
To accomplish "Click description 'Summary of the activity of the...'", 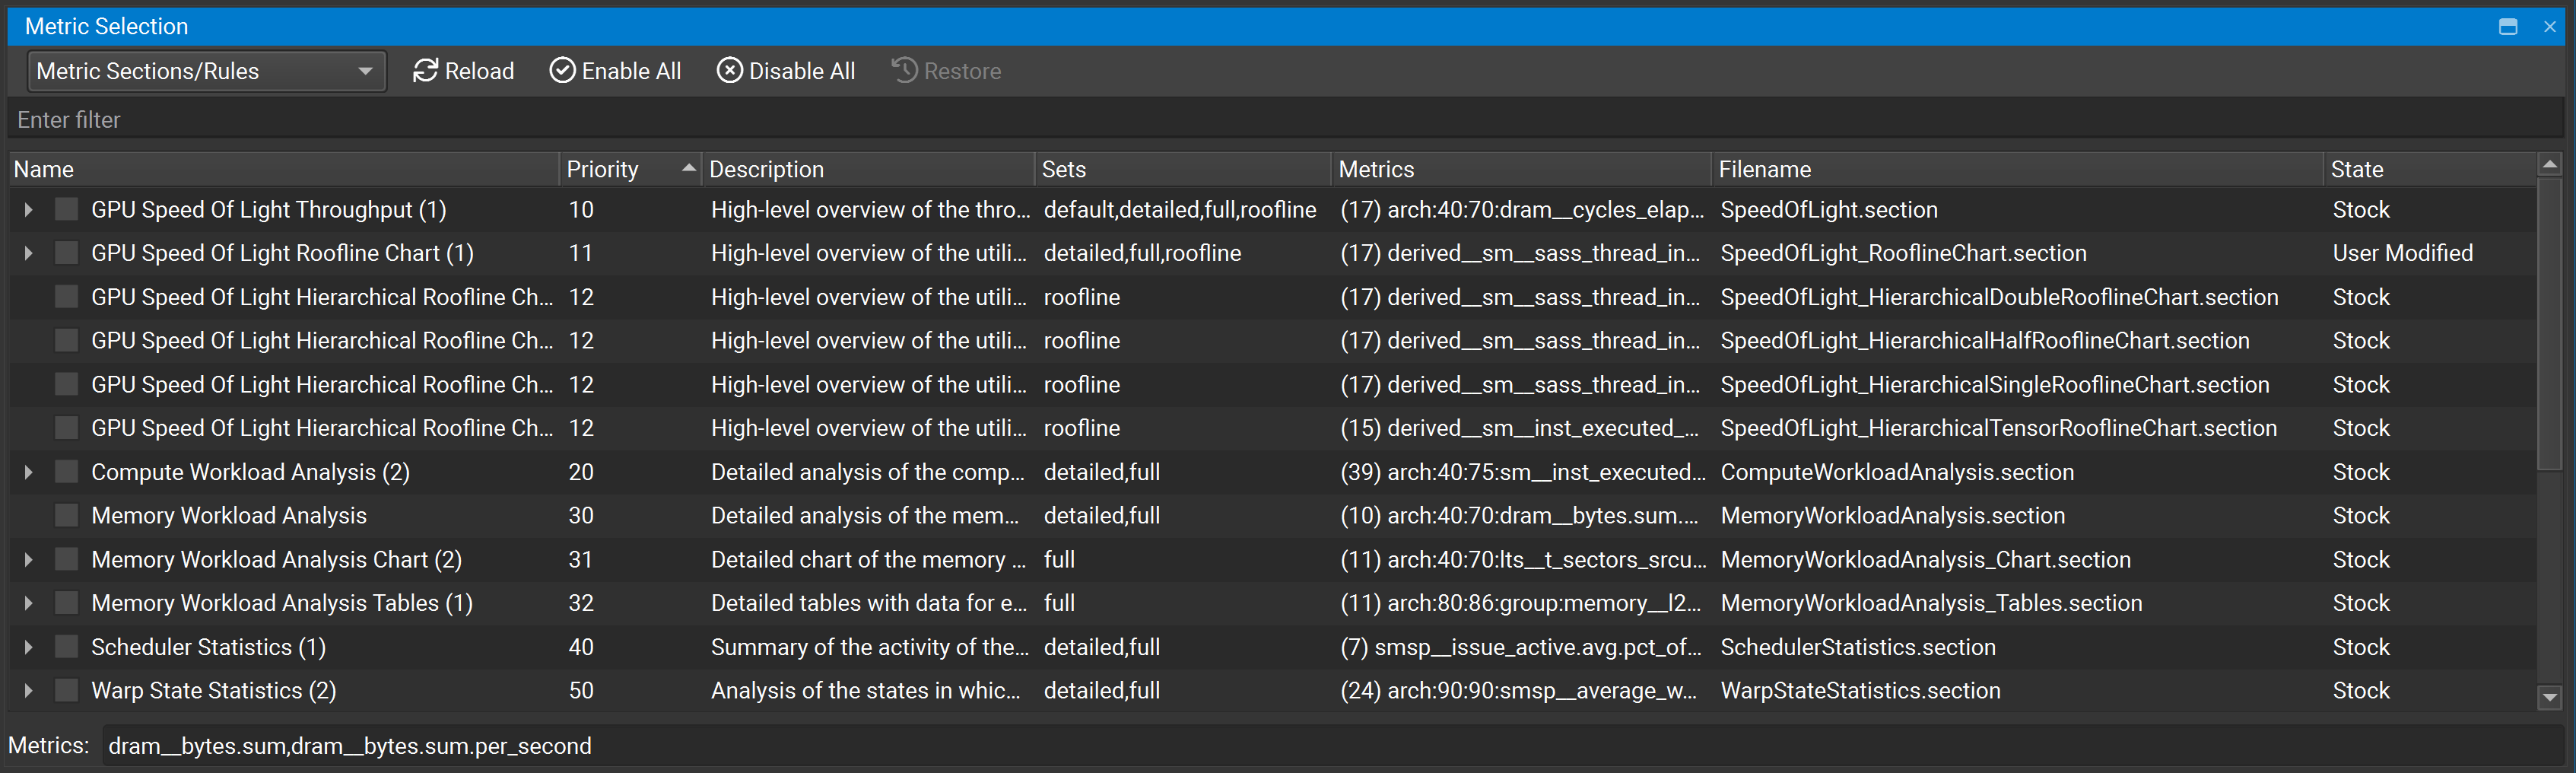I will pos(869,647).
